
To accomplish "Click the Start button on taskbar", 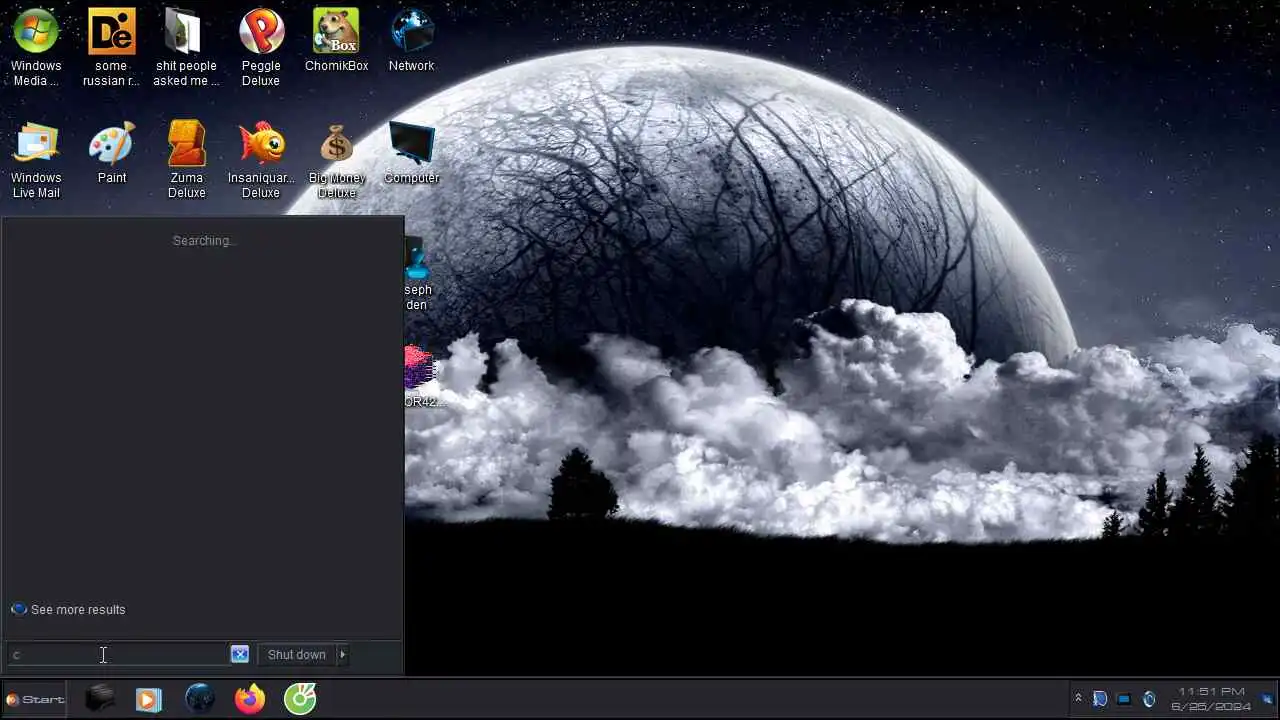I will click(x=34, y=699).
